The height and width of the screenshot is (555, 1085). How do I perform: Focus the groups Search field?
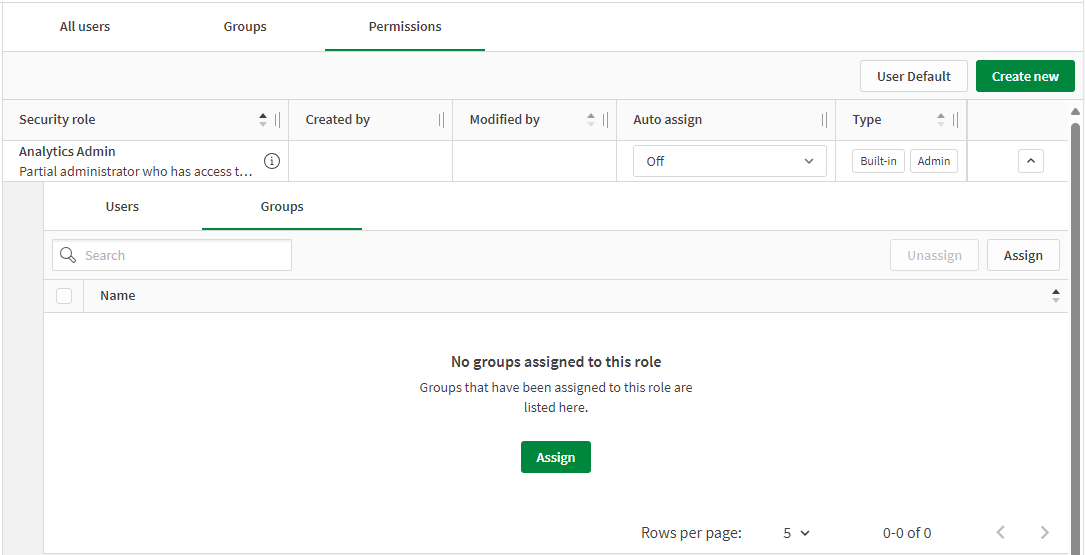coord(185,256)
